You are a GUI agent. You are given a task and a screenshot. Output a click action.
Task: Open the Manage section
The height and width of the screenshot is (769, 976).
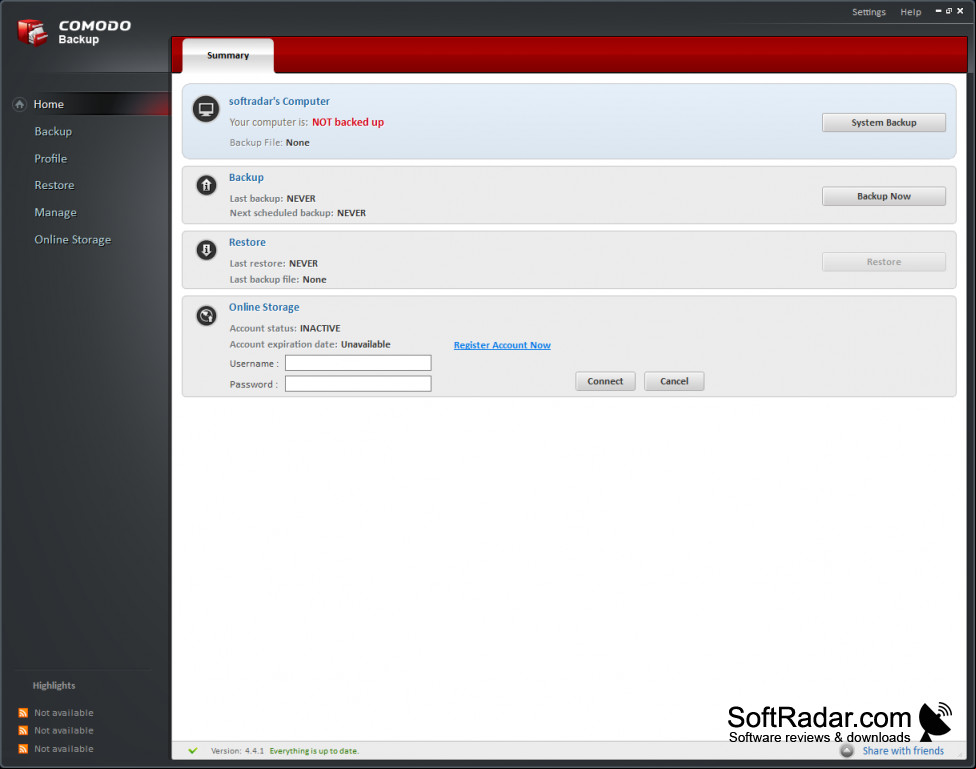55,212
